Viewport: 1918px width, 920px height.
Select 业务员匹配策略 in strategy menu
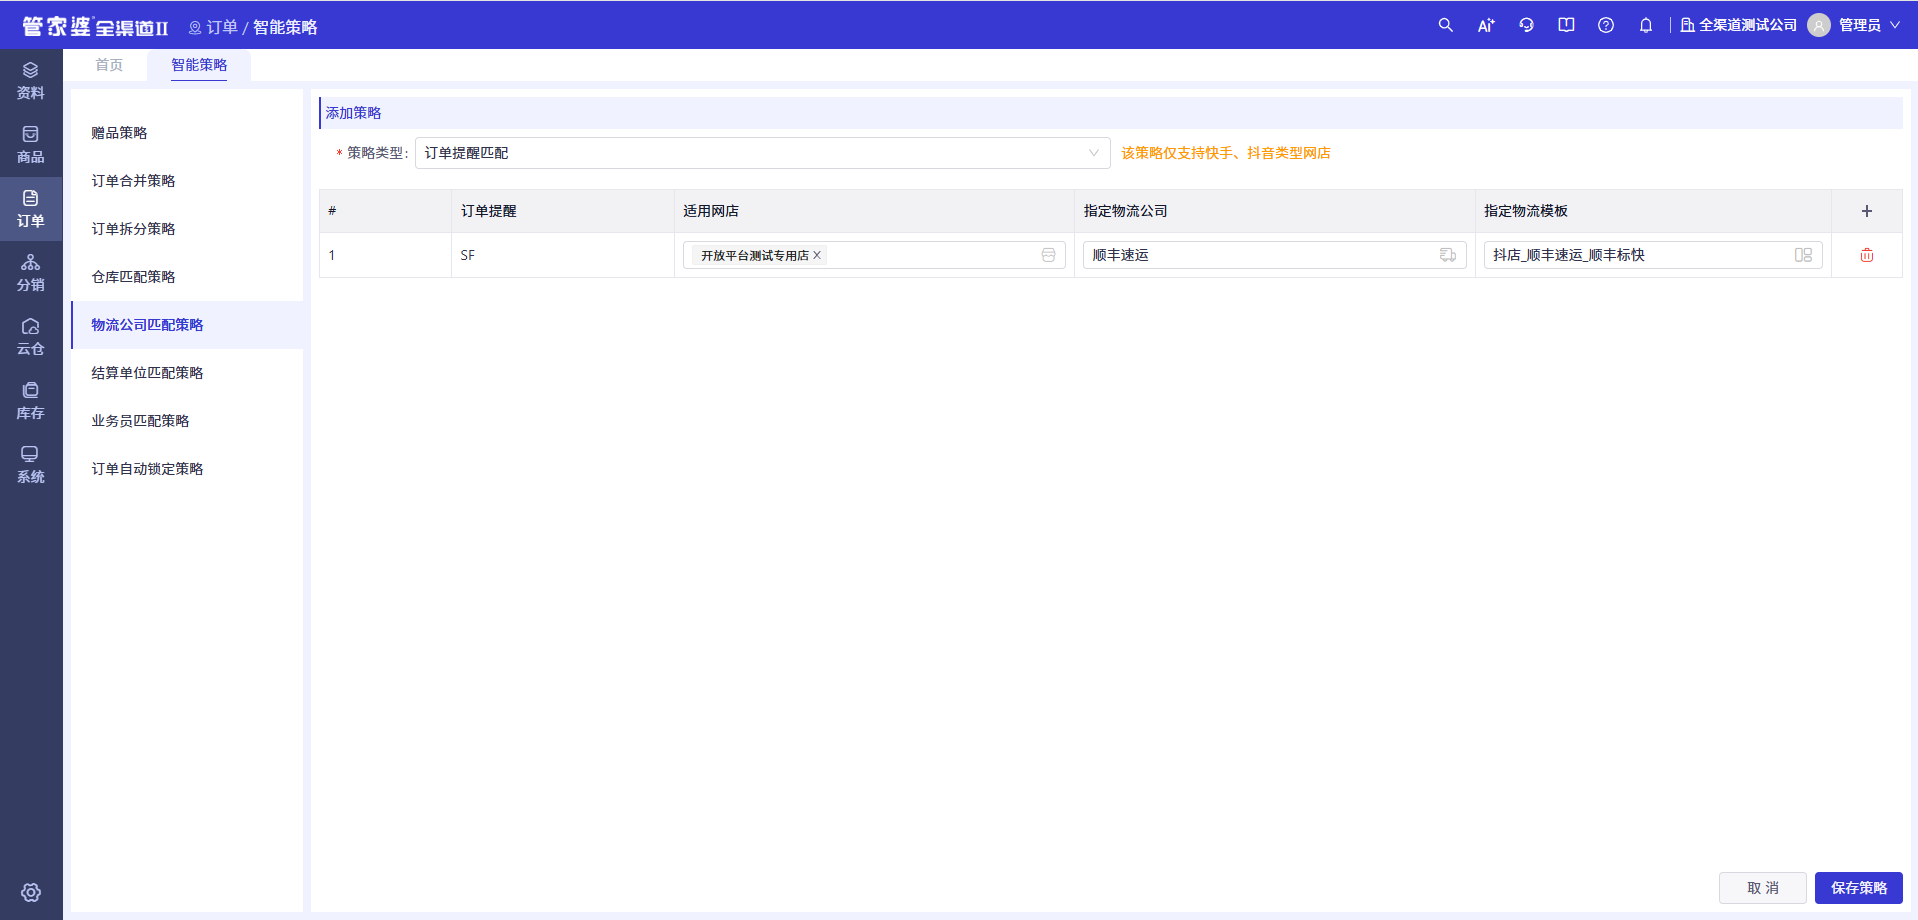187,421
